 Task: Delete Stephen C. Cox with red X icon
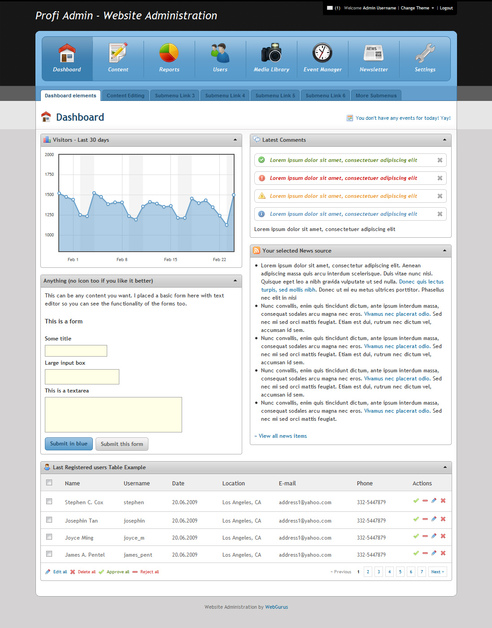443,501
